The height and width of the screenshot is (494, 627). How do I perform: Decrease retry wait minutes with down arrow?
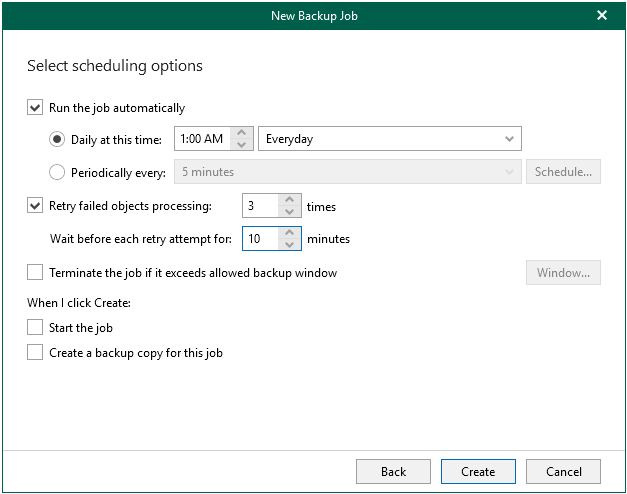(290, 244)
